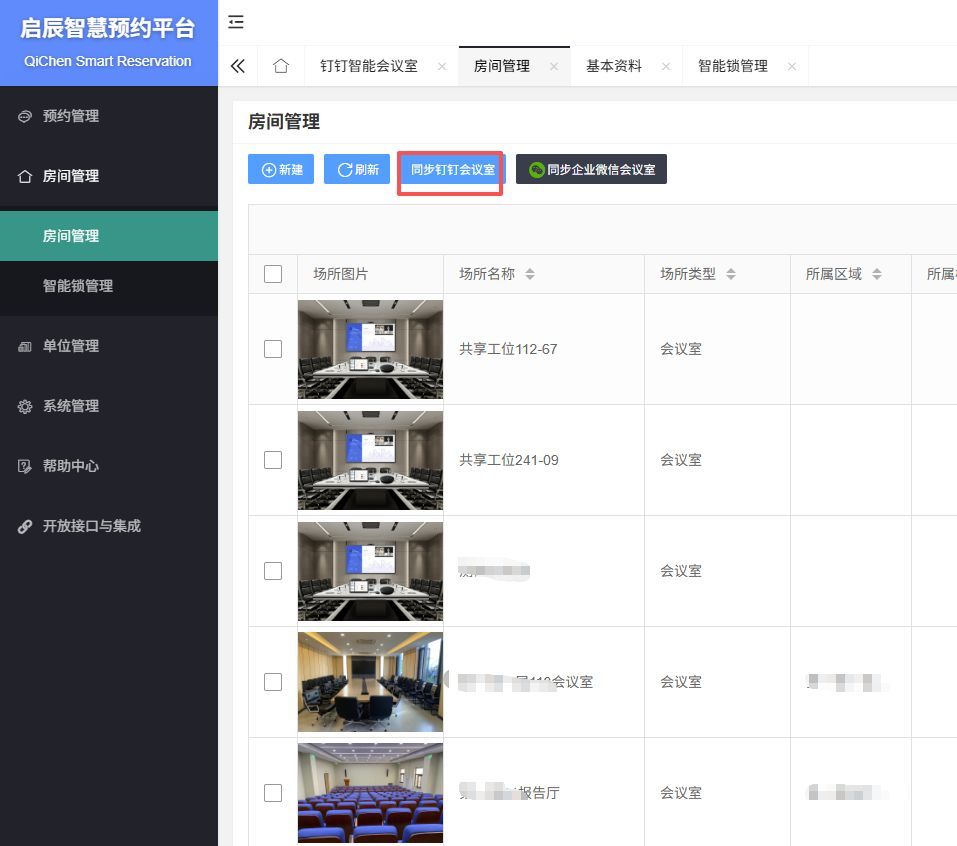The image size is (957, 846).
Task: Switch to the 基本资料 tab
Action: pyautogui.click(x=614, y=67)
